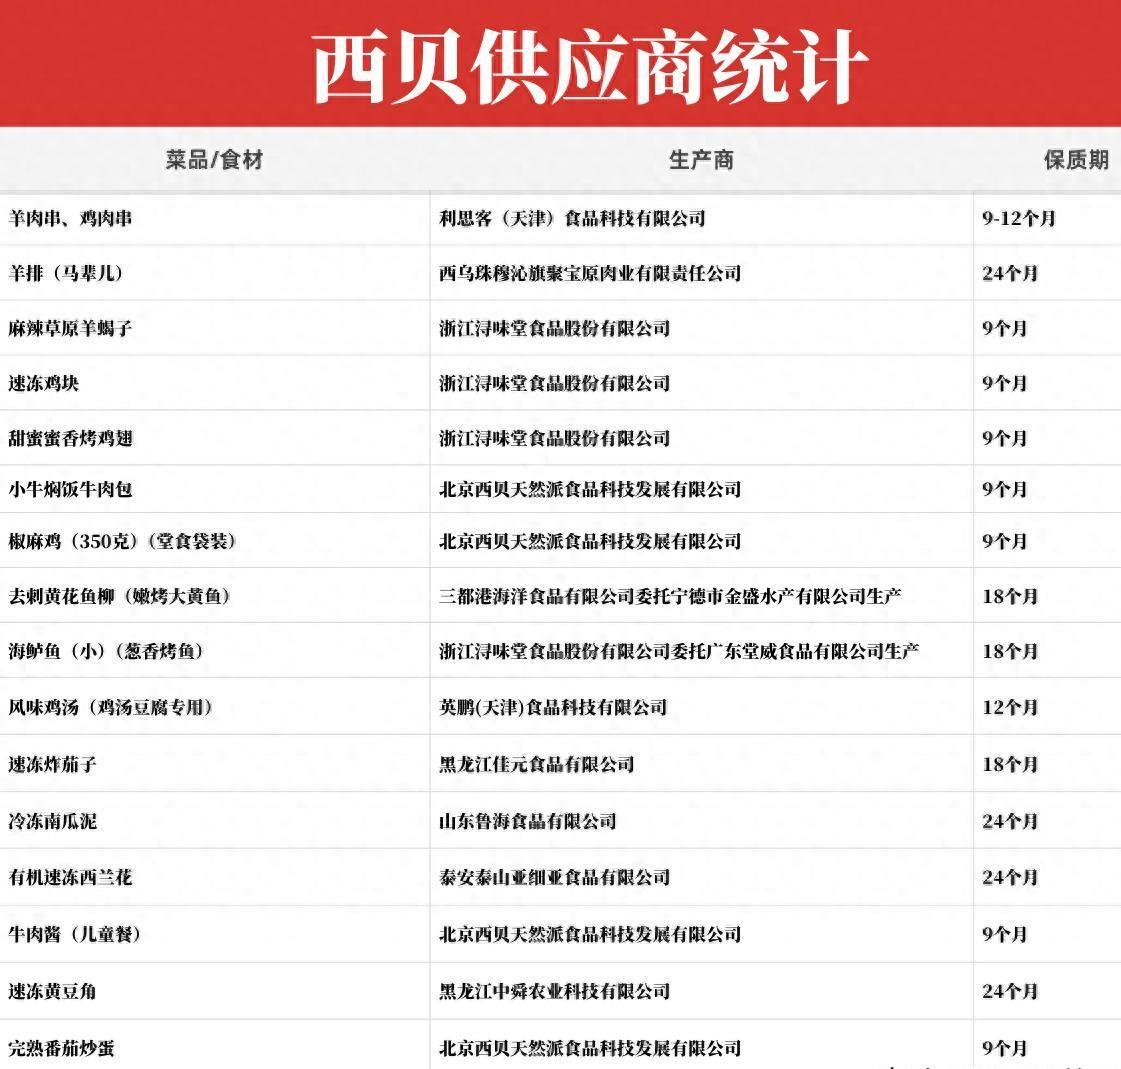
Task: Click the shelf life 12个月
Action: (1009, 707)
